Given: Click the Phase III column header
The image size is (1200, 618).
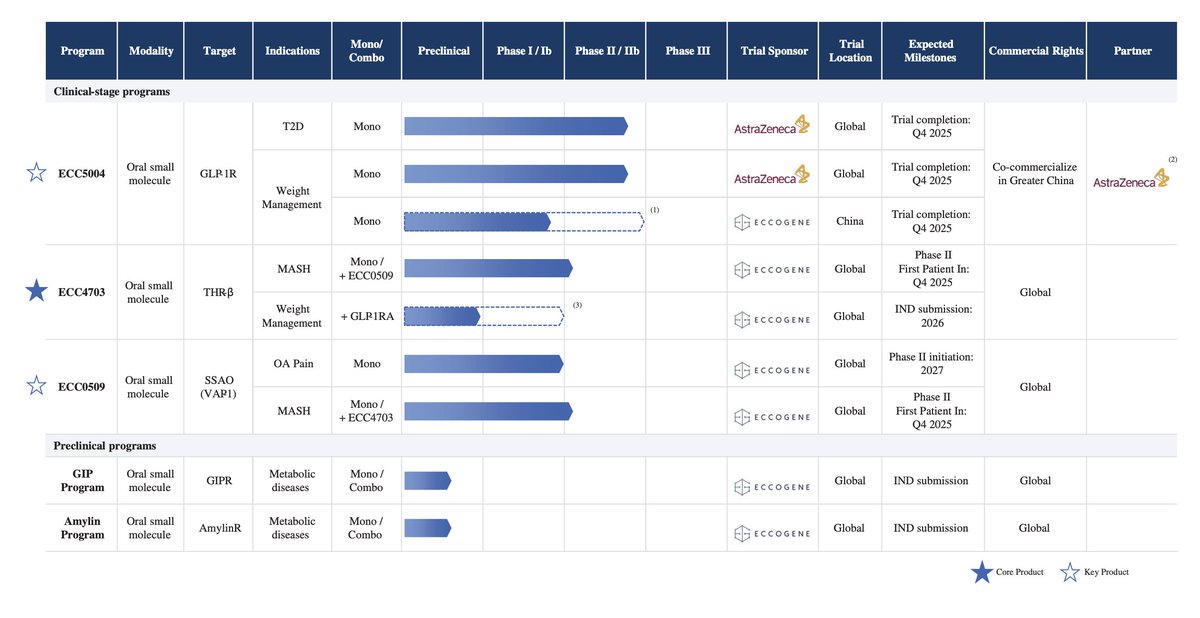Looking at the screenshot, I should point(687,51).
